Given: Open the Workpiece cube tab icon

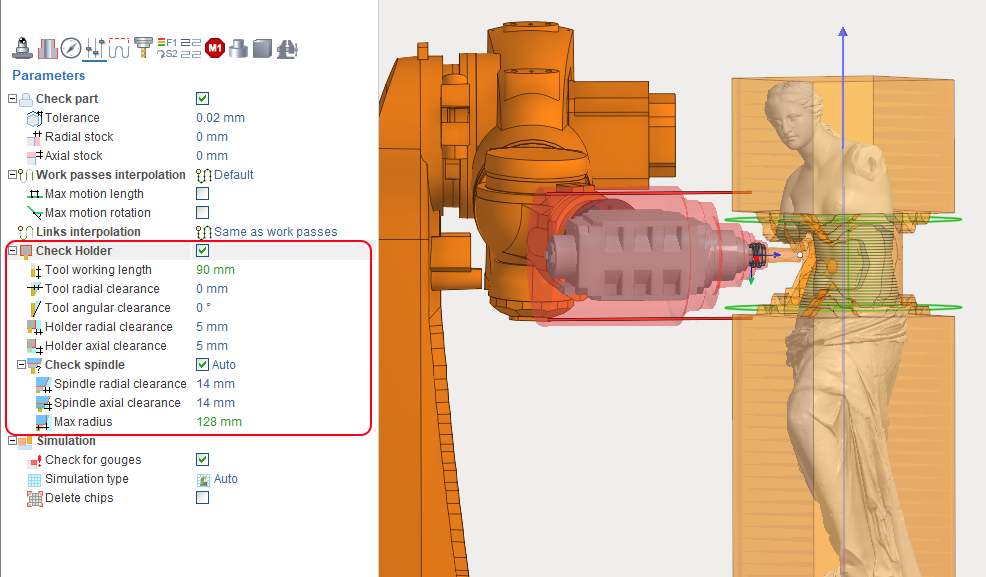Looking at the screenshot, I should click(262, 48).
